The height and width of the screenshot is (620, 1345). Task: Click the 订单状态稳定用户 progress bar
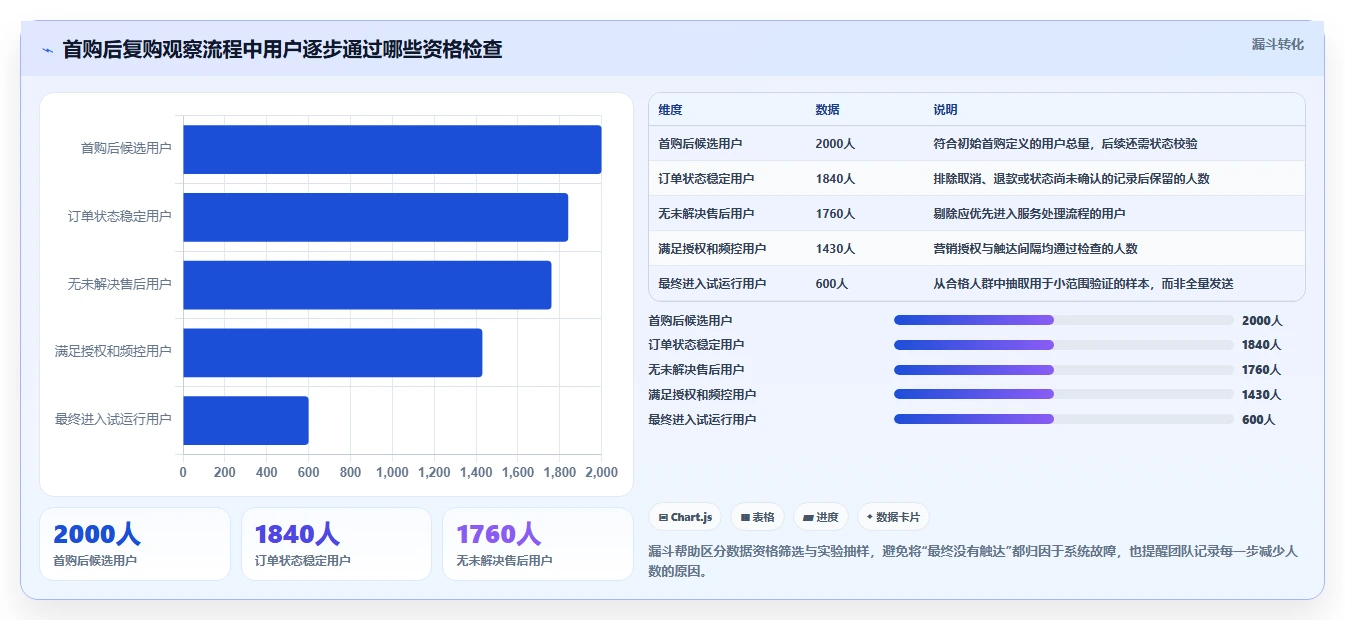coord(1064,345)
